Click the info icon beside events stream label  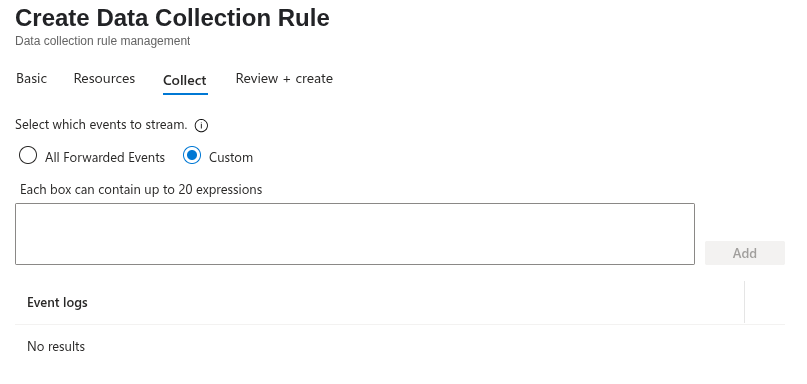pyautogui.click(x=202, y=126)
